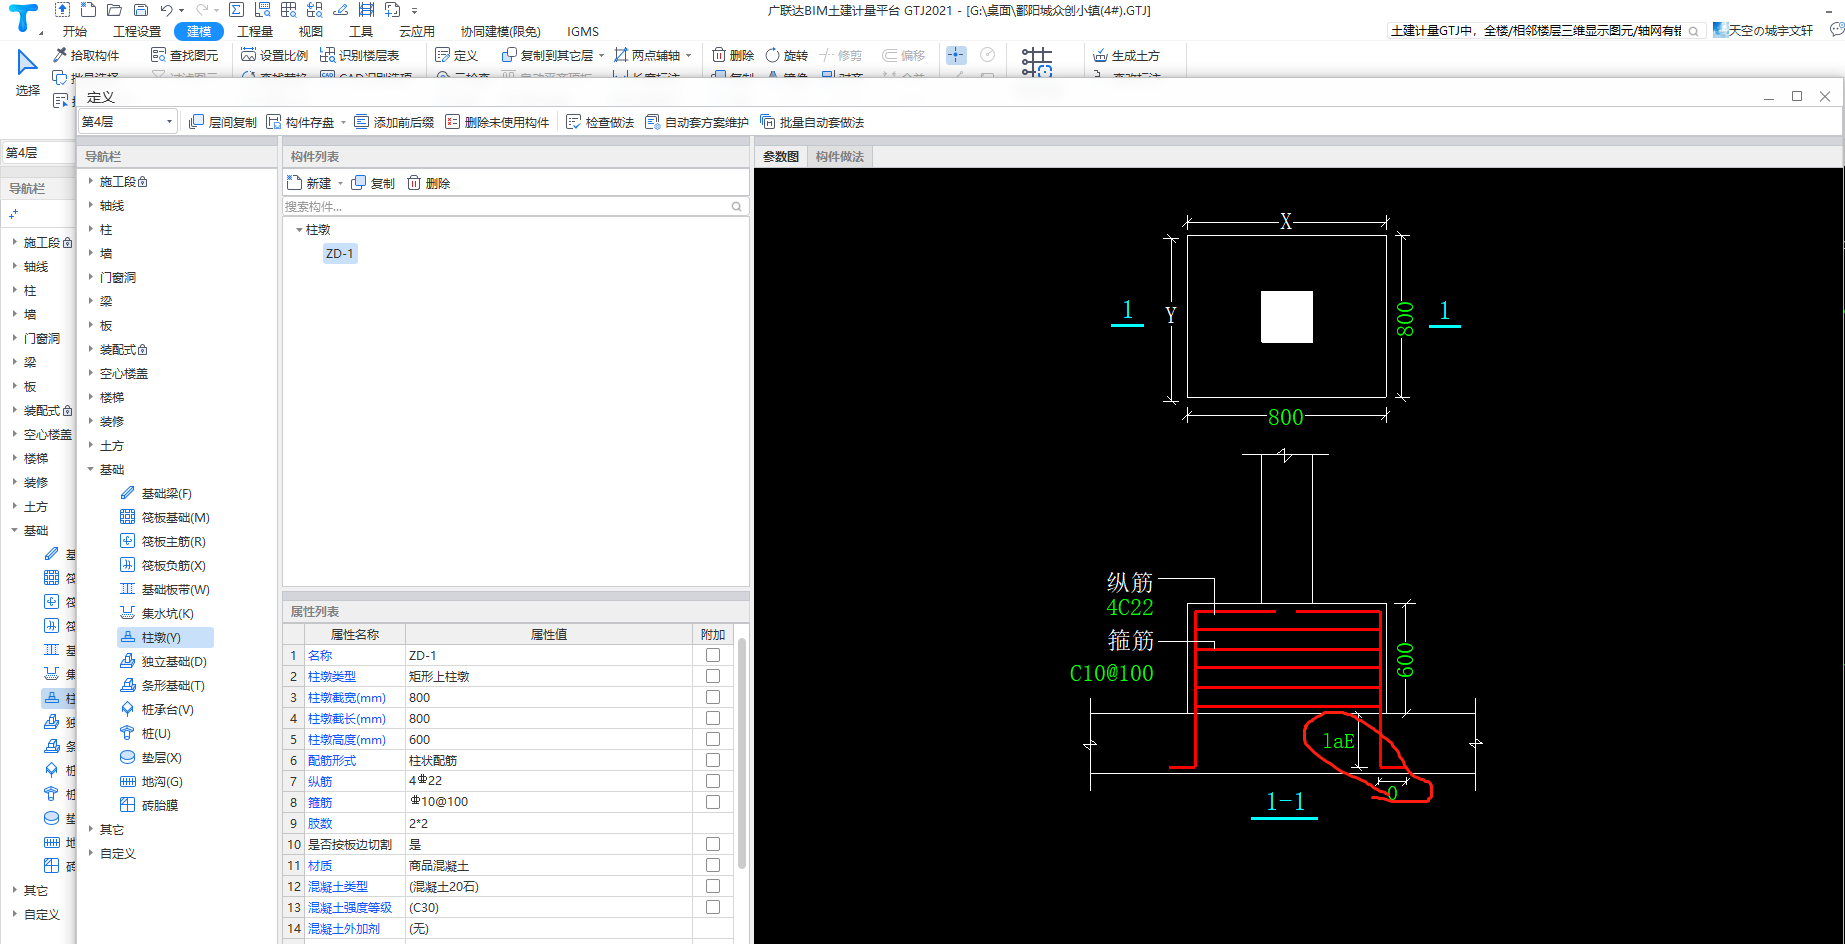1845x944 pixels.
Task: Collapse 基础 node in 定义 navigation tree
Action: tap(90, 469)
